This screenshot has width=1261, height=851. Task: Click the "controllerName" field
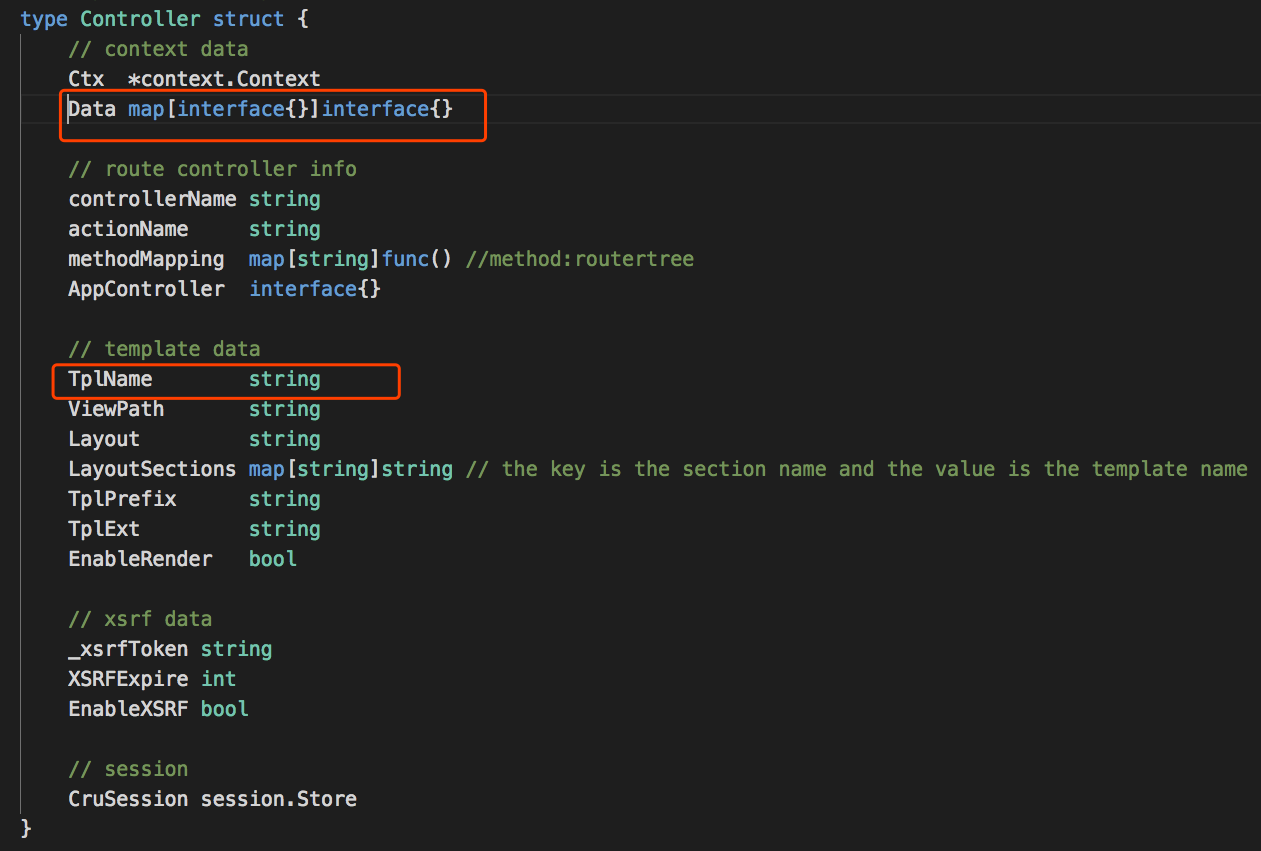(x=152, y=199)
